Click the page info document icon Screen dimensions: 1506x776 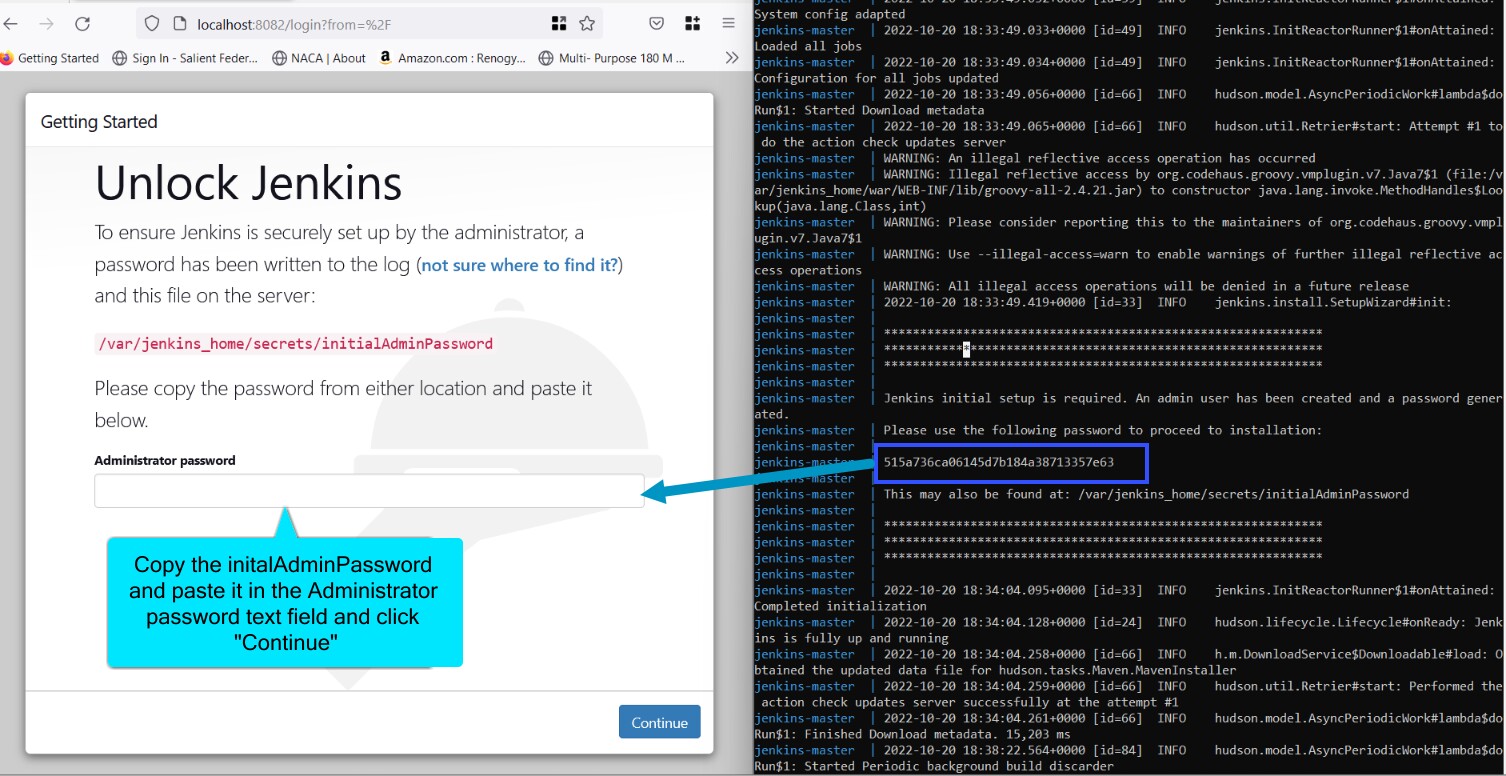tap(179, 23)
